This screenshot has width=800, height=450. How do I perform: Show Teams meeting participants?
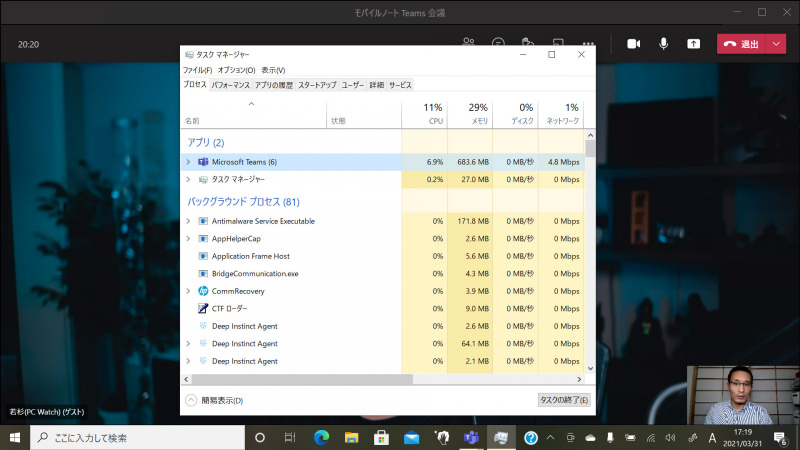tap(468, 42)
